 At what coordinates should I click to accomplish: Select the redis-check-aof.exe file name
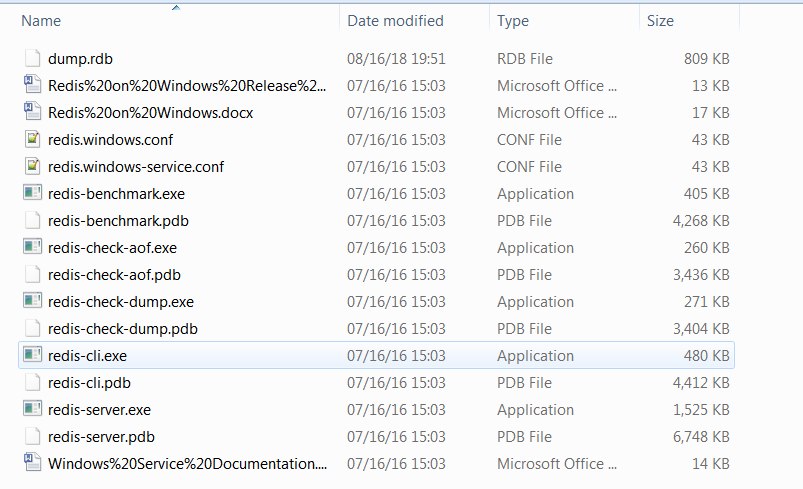pyautogui.click(x=112, y=248)
